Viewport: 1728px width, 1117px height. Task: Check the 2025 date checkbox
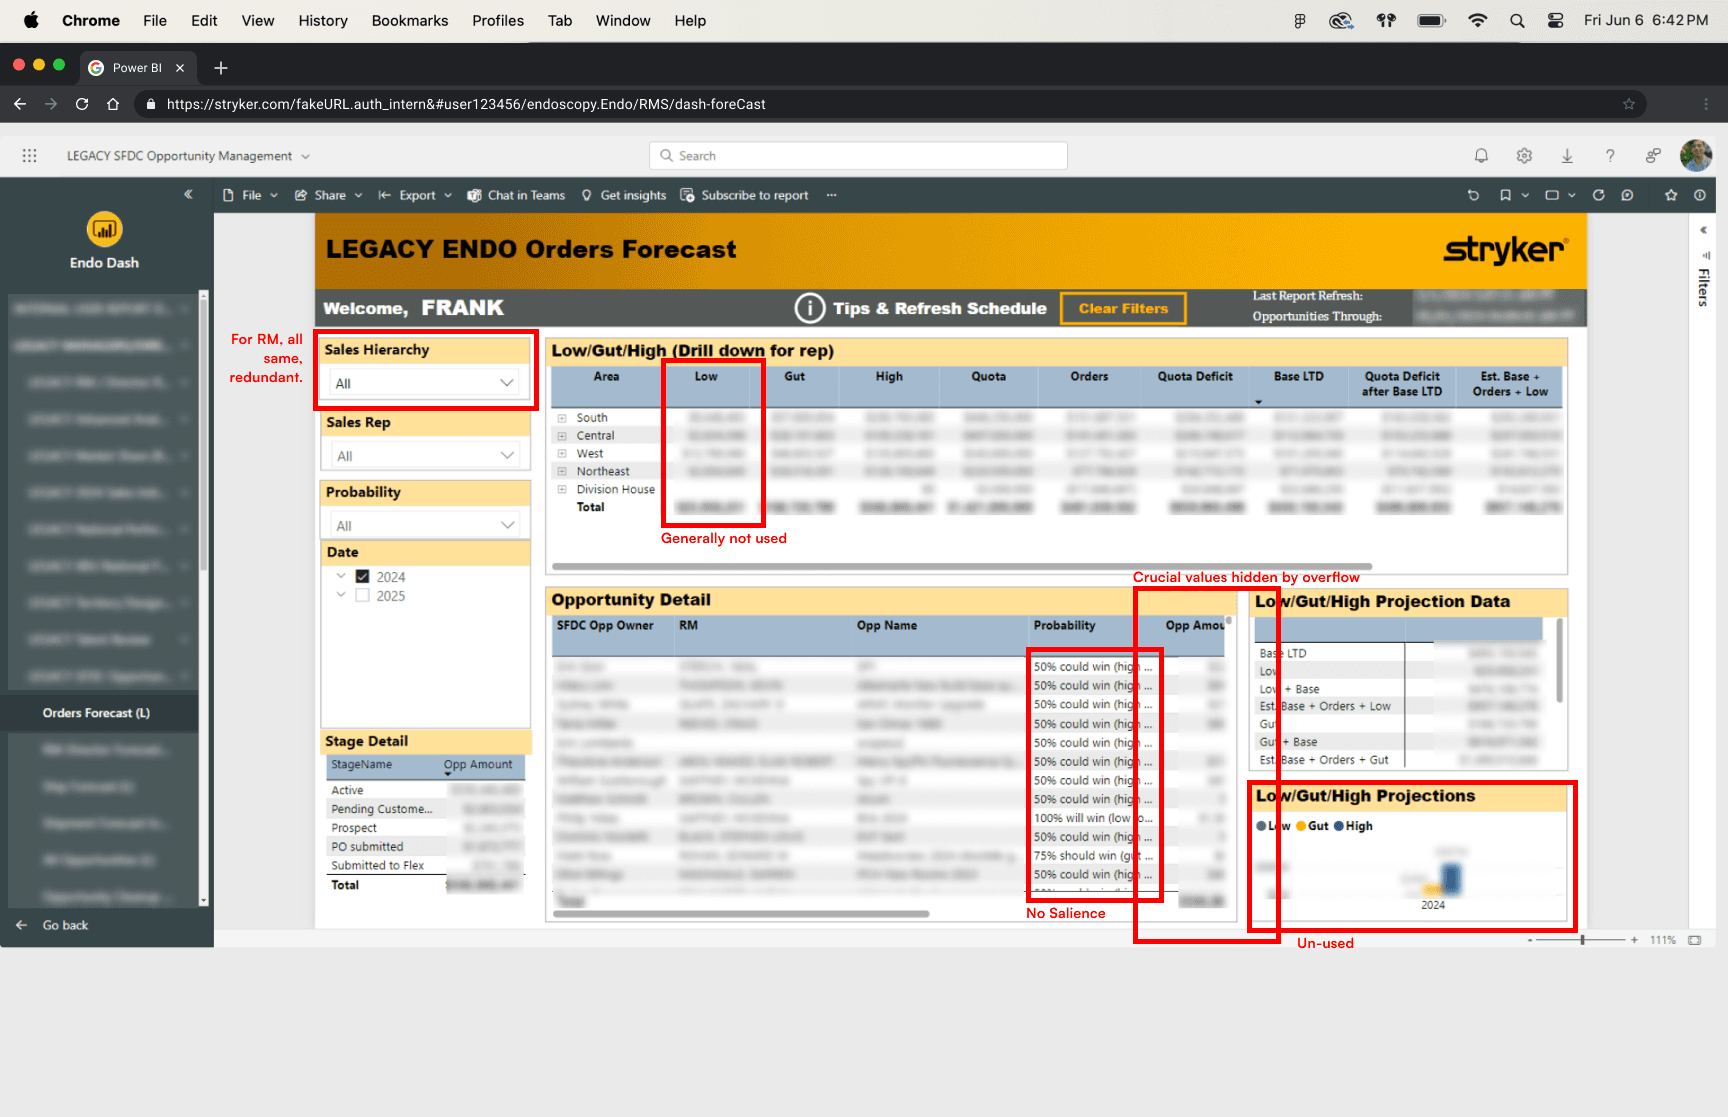(x=362, y=596)
